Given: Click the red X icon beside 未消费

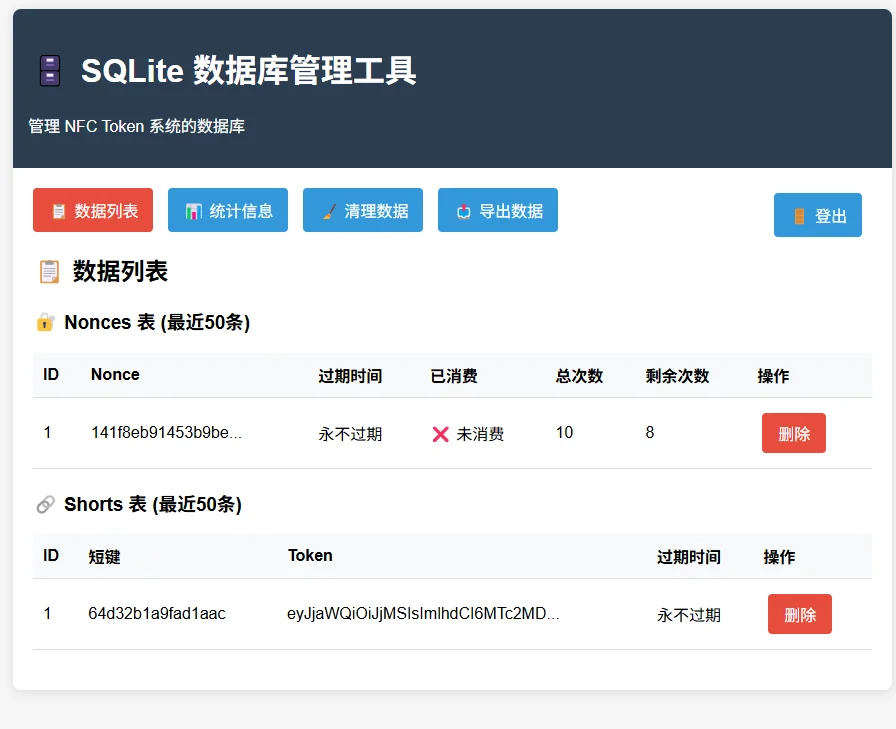Looking at the screenshot, I should click(441, 434).
